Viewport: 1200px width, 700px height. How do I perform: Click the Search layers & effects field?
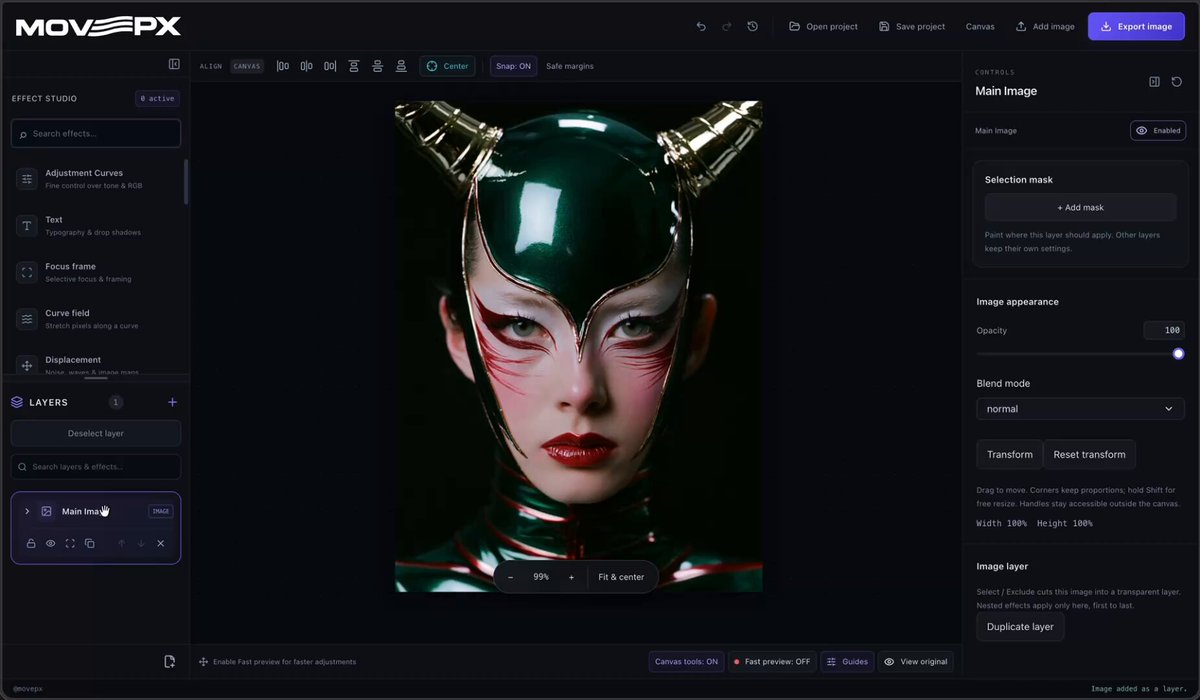(96, 467)
